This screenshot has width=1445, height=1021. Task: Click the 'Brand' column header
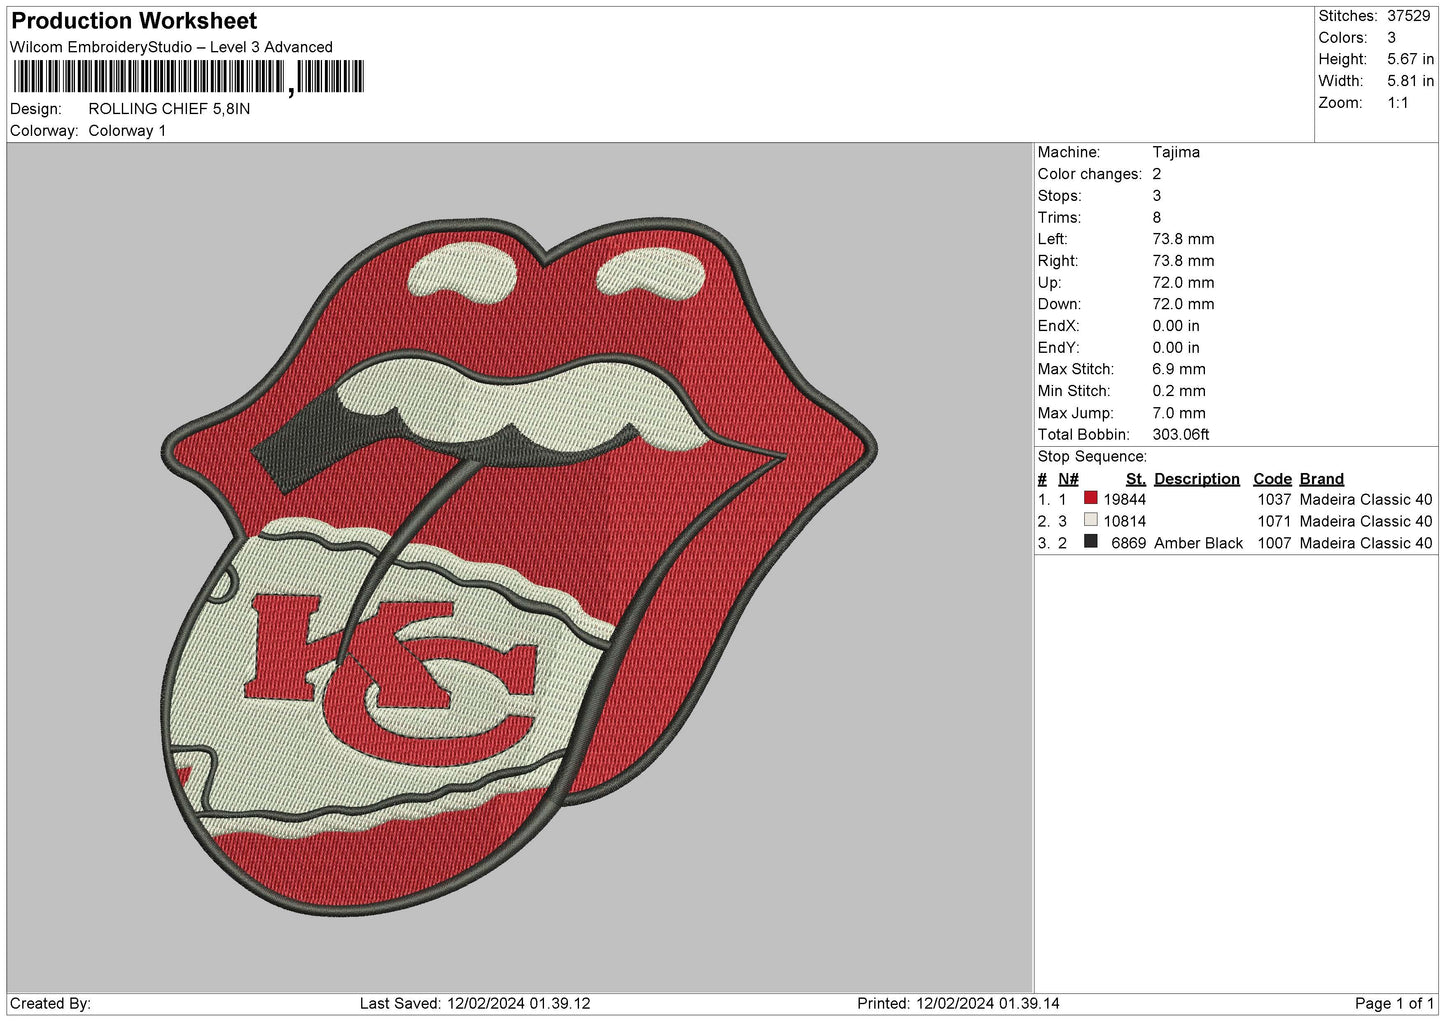(1322, 479)
